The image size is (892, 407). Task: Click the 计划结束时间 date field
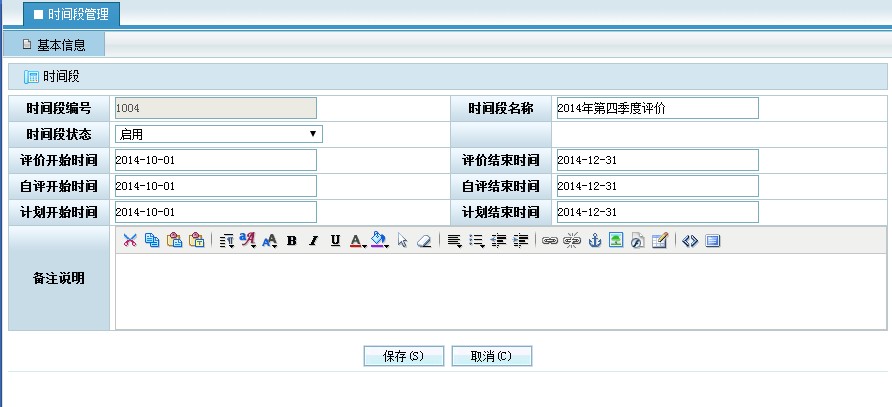coord(658,212)
